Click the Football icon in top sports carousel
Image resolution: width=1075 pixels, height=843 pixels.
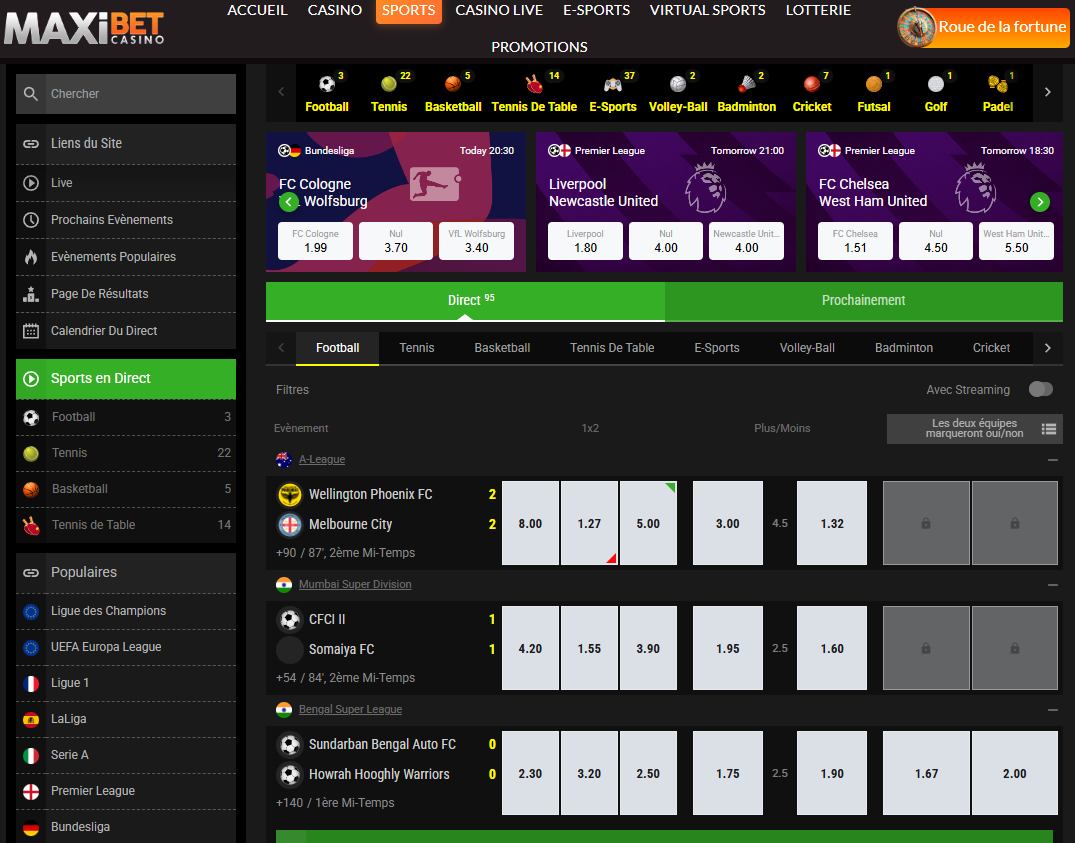(327, 84)
